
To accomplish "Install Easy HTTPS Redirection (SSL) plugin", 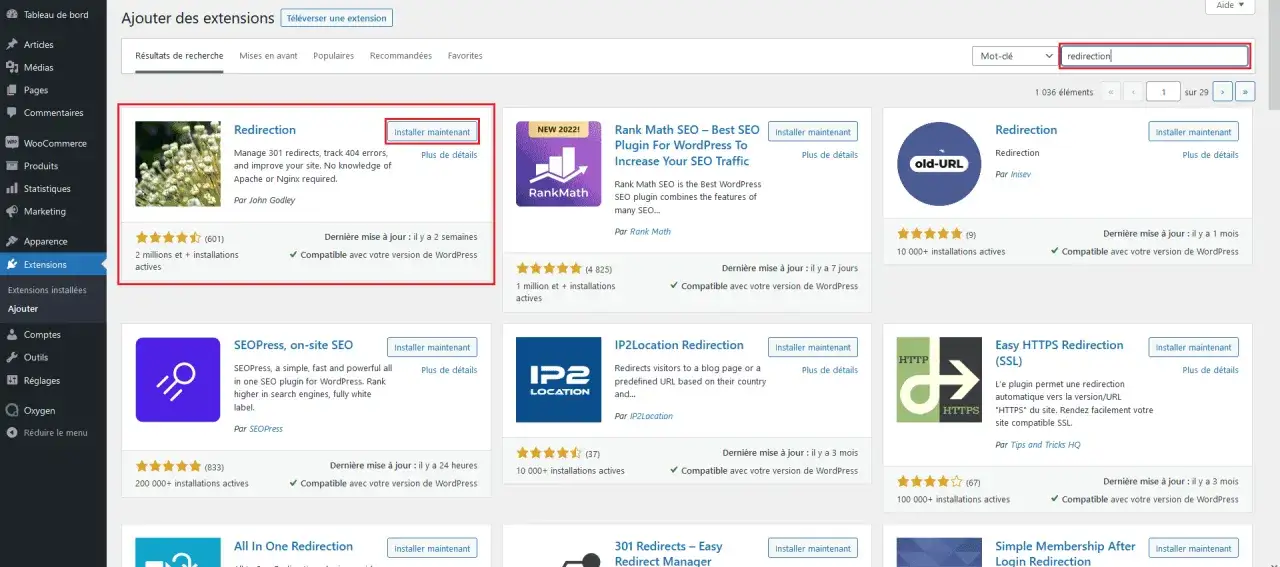I will tap(1194, 347).
